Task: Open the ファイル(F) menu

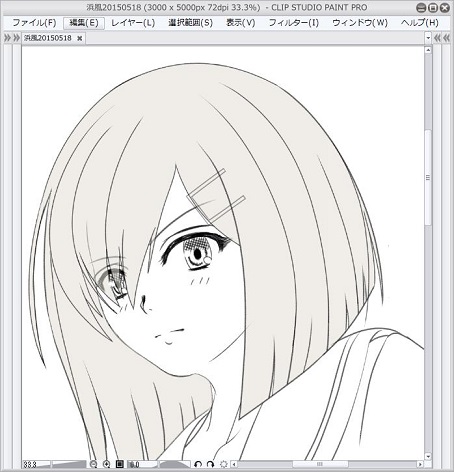Action: [x=34, y=23]
